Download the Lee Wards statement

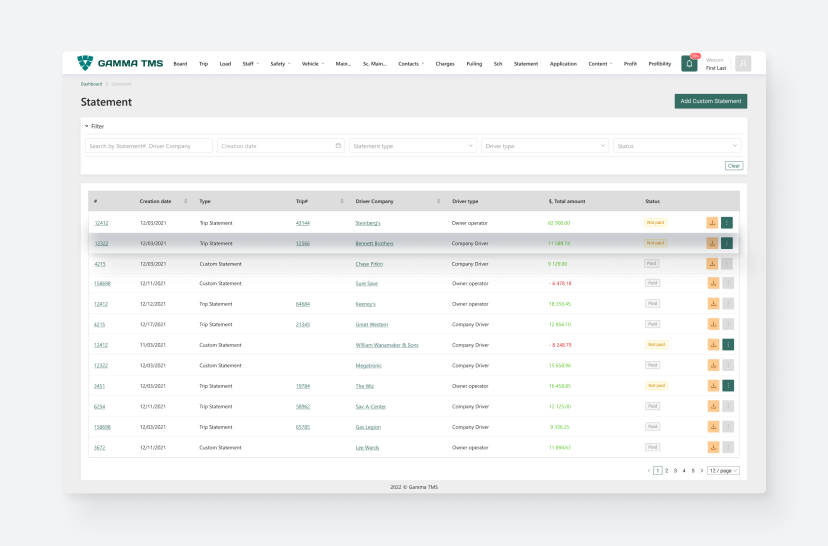tap(712, 447)
